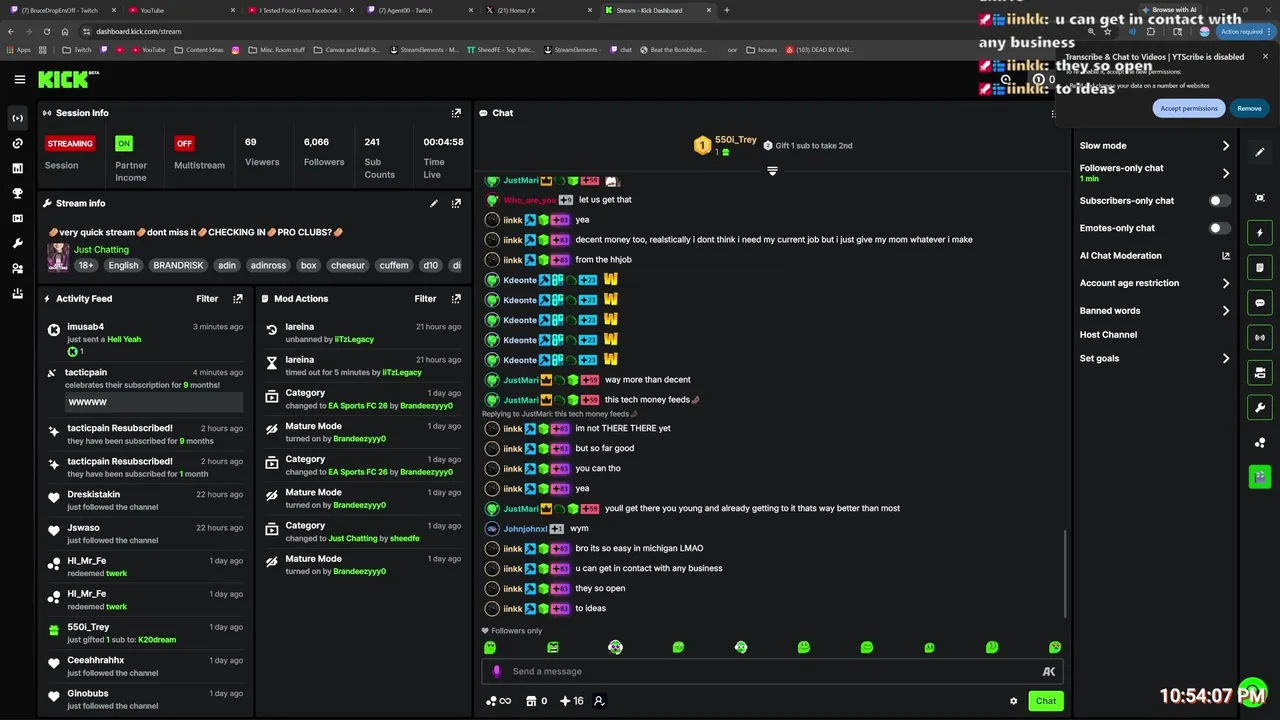
Task: Toggle Multistream OFF badge
Action: point(184,143)
